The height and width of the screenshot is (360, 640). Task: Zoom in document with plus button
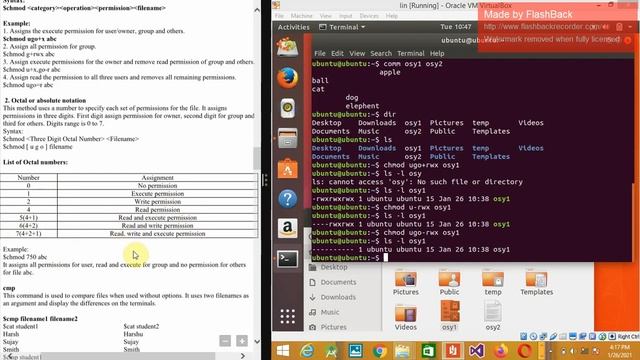[242, 340]
